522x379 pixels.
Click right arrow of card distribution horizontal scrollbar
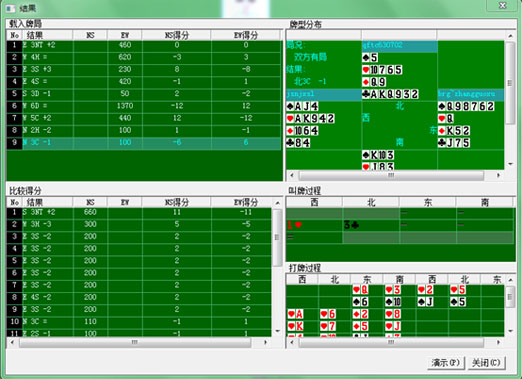click(498, 175)
